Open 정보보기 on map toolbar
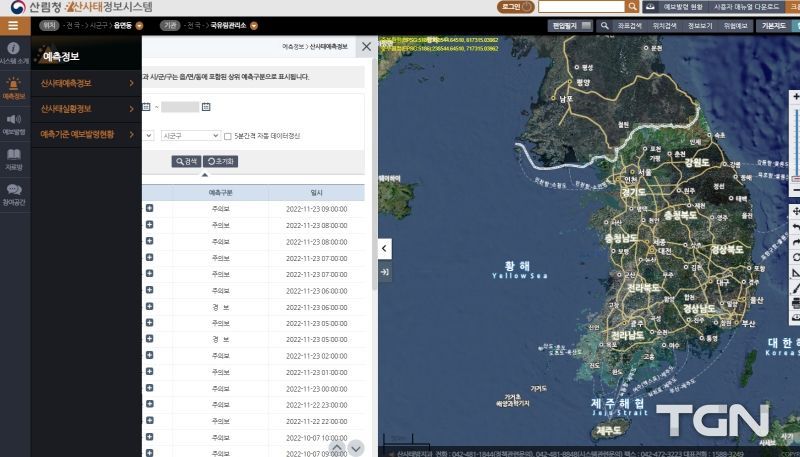 coord(700,26)
